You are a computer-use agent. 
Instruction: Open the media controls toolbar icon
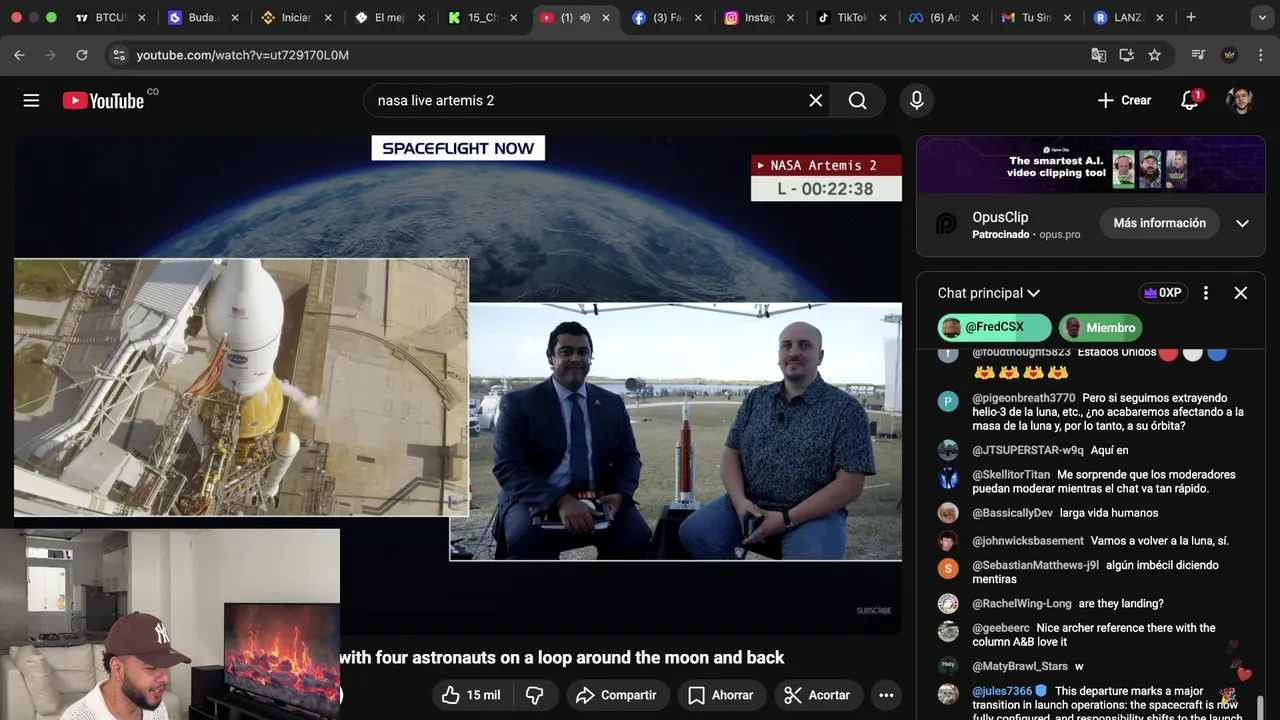tap(1198, 55)
